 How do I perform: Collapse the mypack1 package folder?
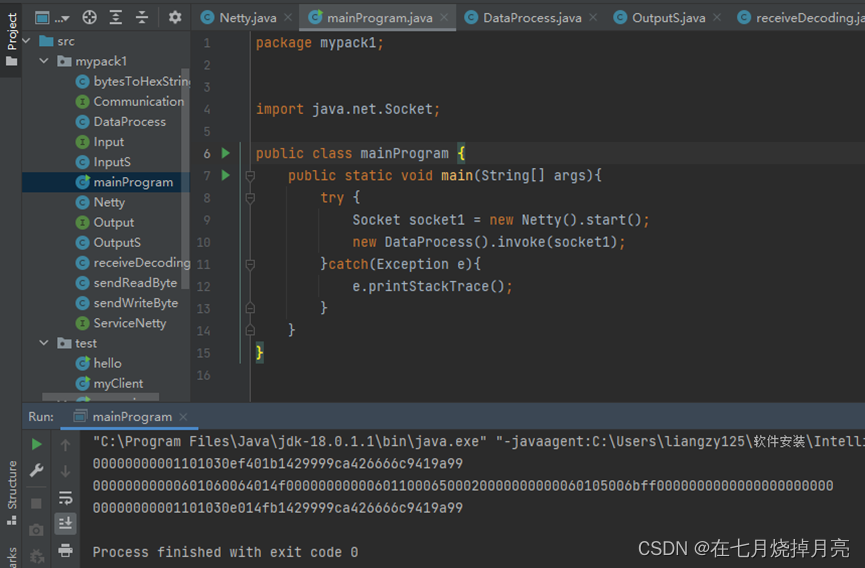pos(45,61)
